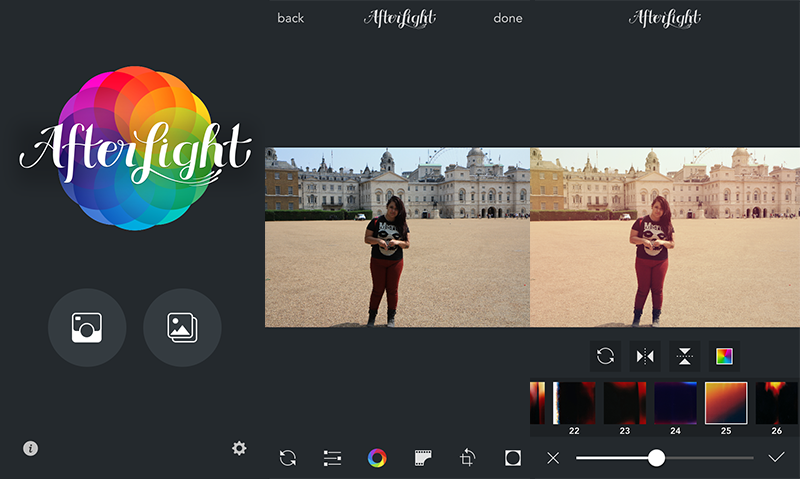The width and height of the screenshot is (800, 479).
Task: Open the frames tool icon
Action: tap(513, 458)
